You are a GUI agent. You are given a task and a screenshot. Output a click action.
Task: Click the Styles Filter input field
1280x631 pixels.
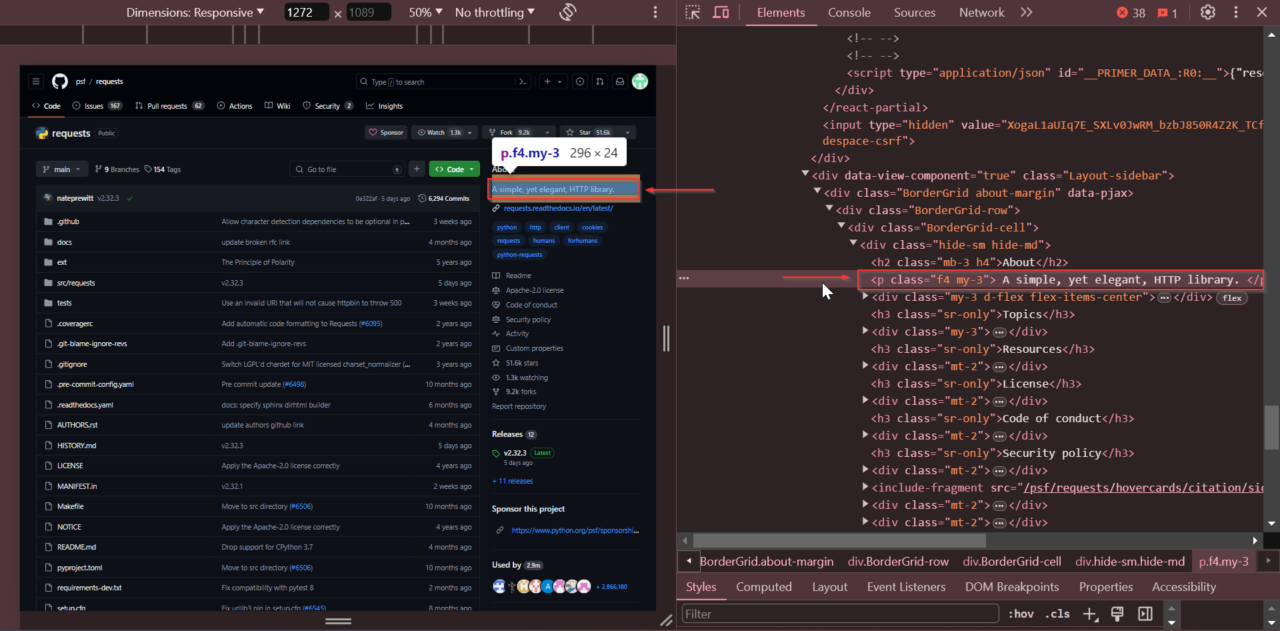click(x=840, y=614)
